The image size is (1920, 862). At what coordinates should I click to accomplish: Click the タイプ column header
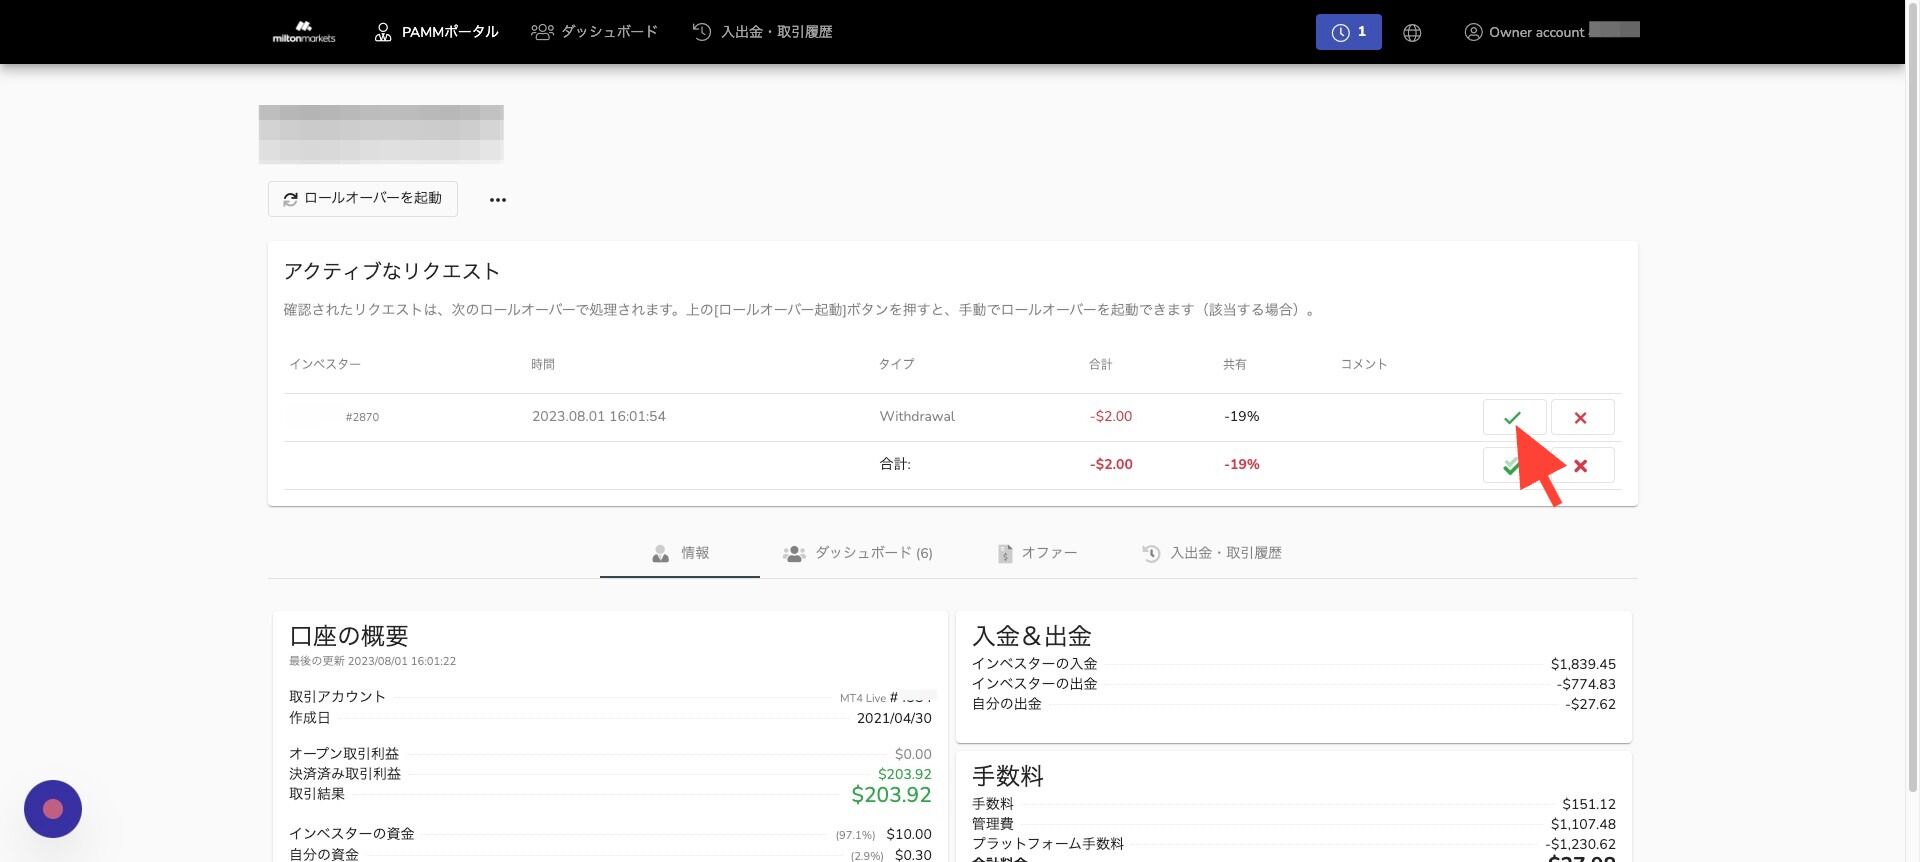(x=897, y=364)
